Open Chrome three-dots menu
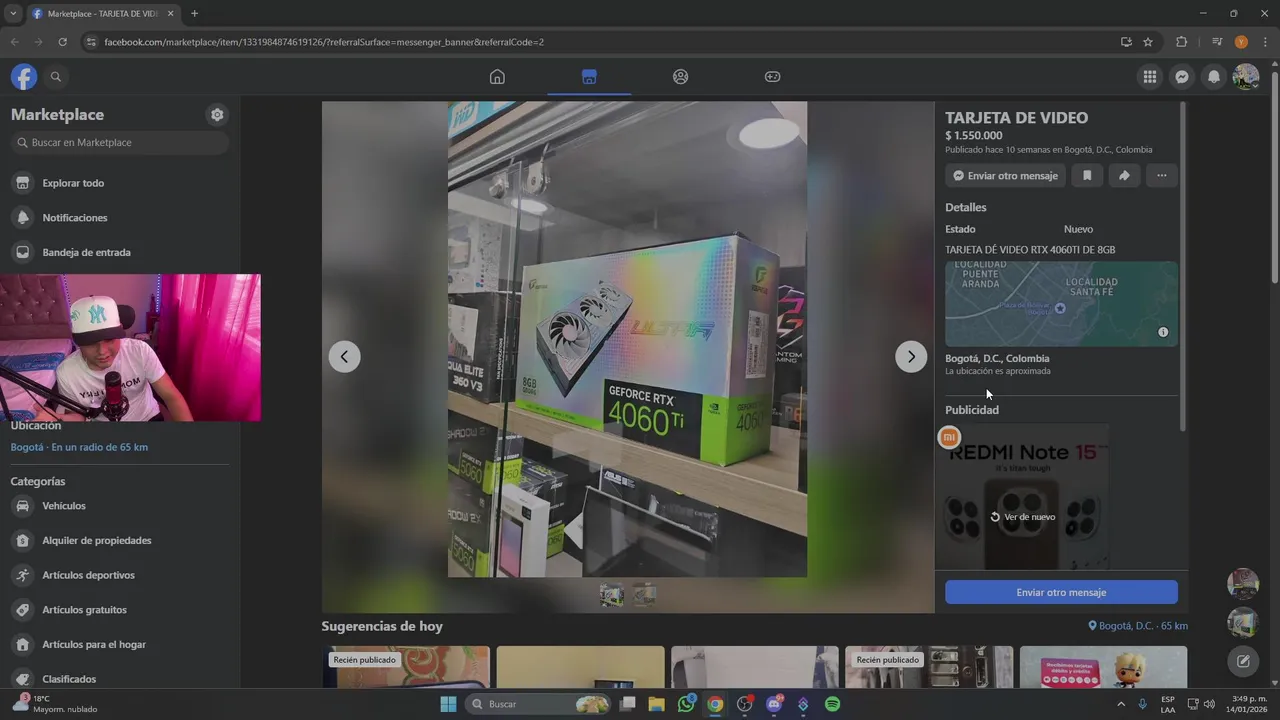This screenshot has width=1280, height=720. click(1265, 42)
